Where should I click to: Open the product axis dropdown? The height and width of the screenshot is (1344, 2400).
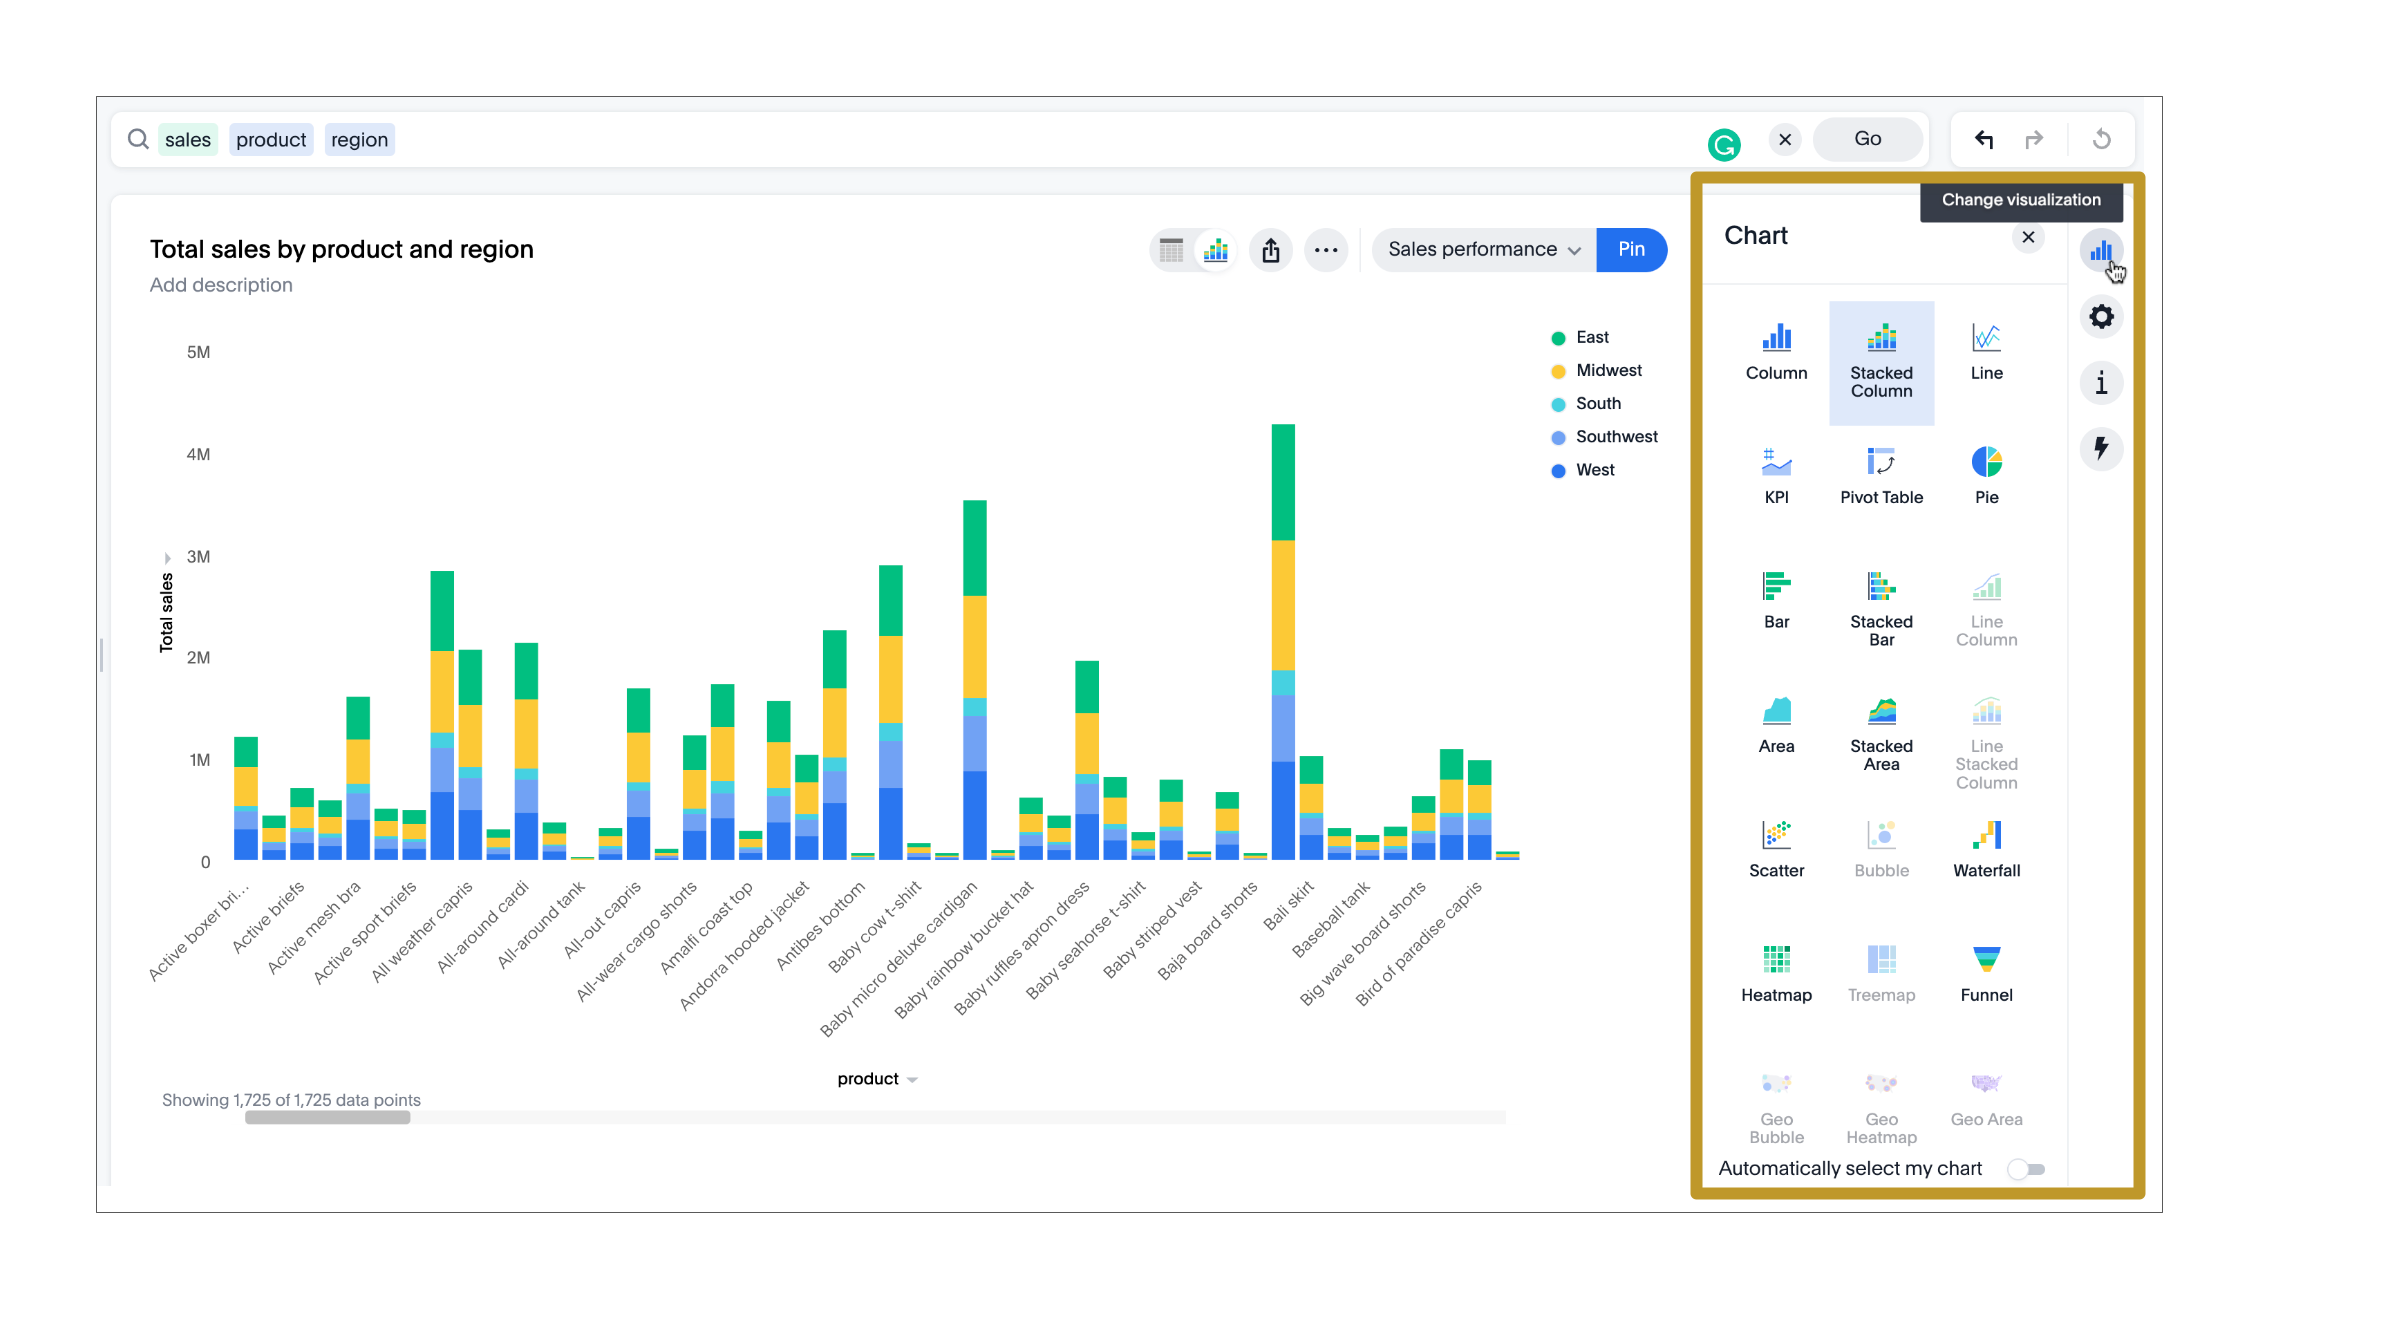click(x=912, y=1079)
